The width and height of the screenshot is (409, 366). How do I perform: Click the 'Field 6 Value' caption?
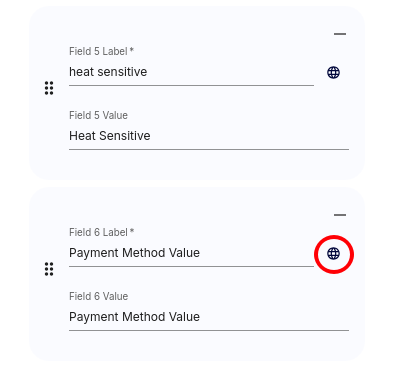tap(98, 296)
